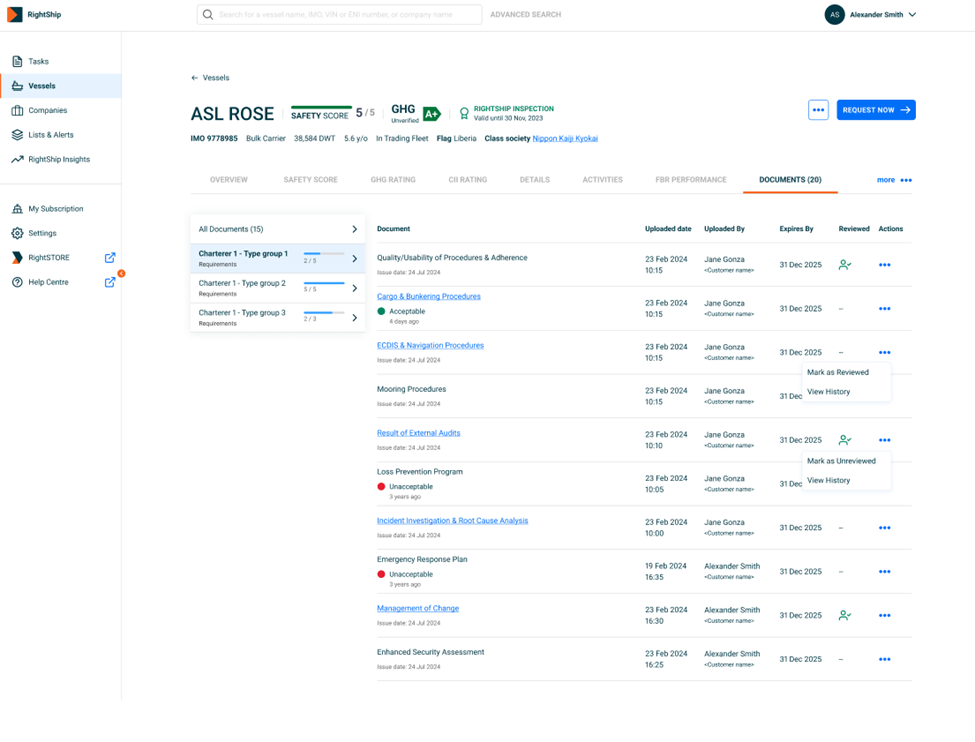Open RightShip Insights chart icon
The image size is (975, 742).
pos(17,159)
